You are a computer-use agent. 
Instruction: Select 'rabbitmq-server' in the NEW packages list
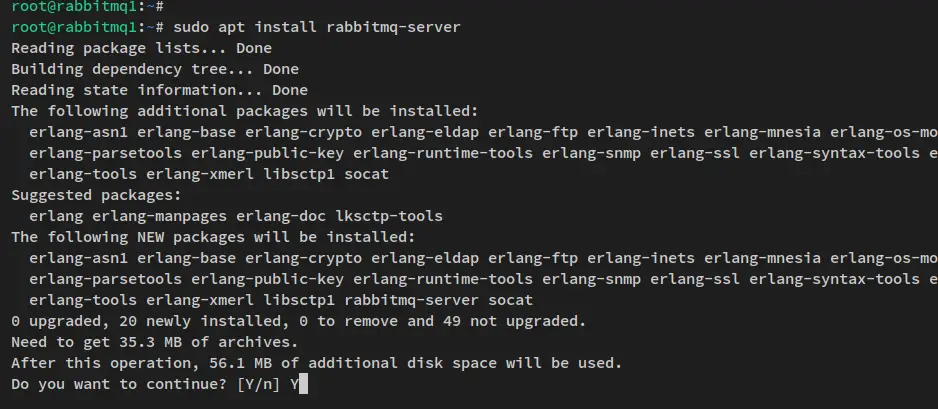click(412, 300)
